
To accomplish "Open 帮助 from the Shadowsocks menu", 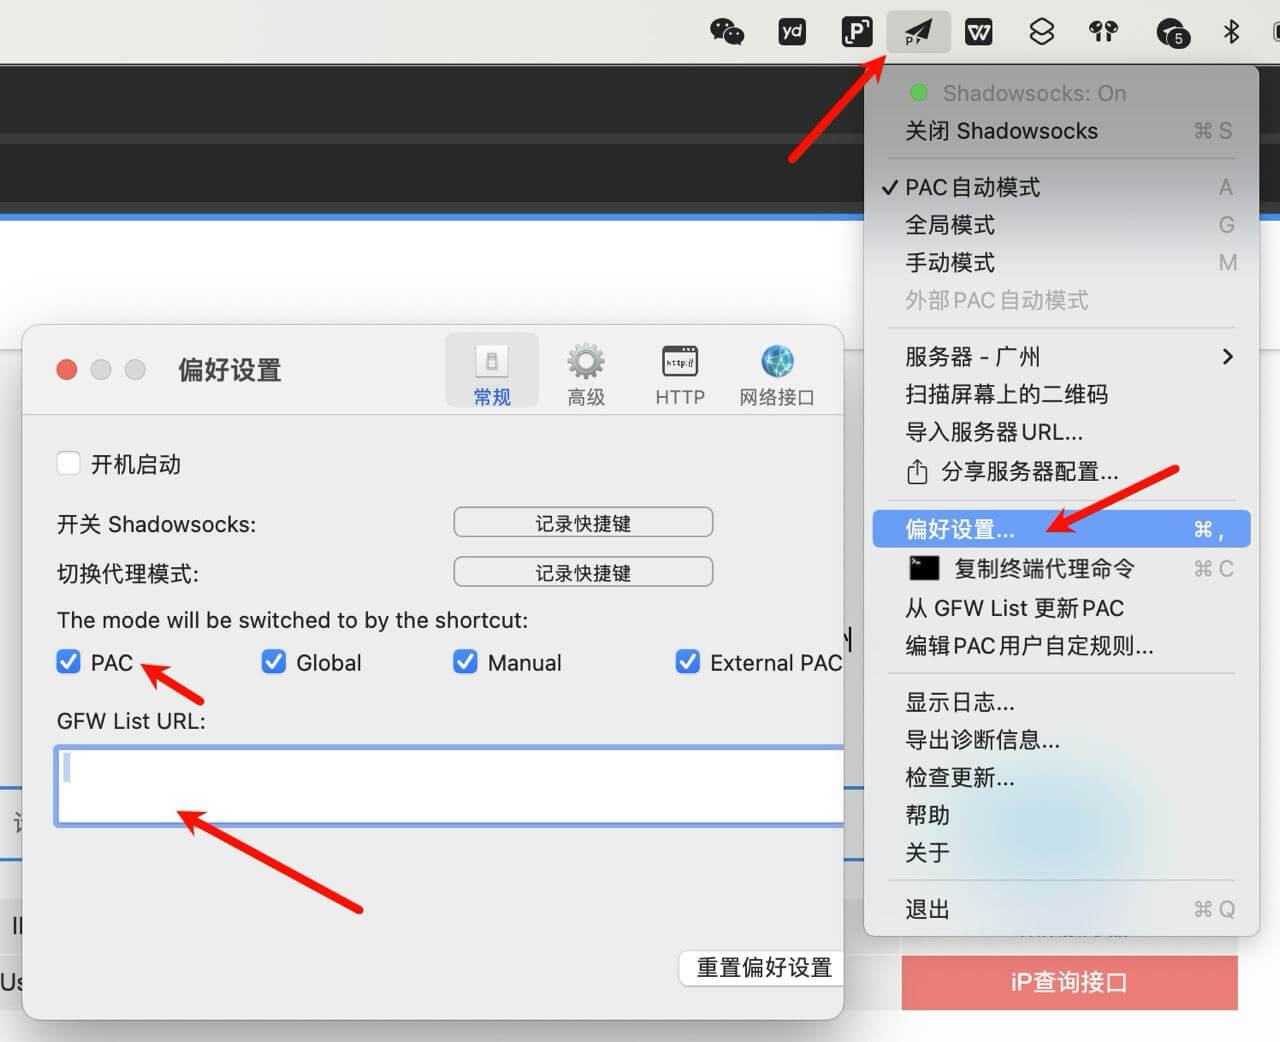I will 1061,815.
